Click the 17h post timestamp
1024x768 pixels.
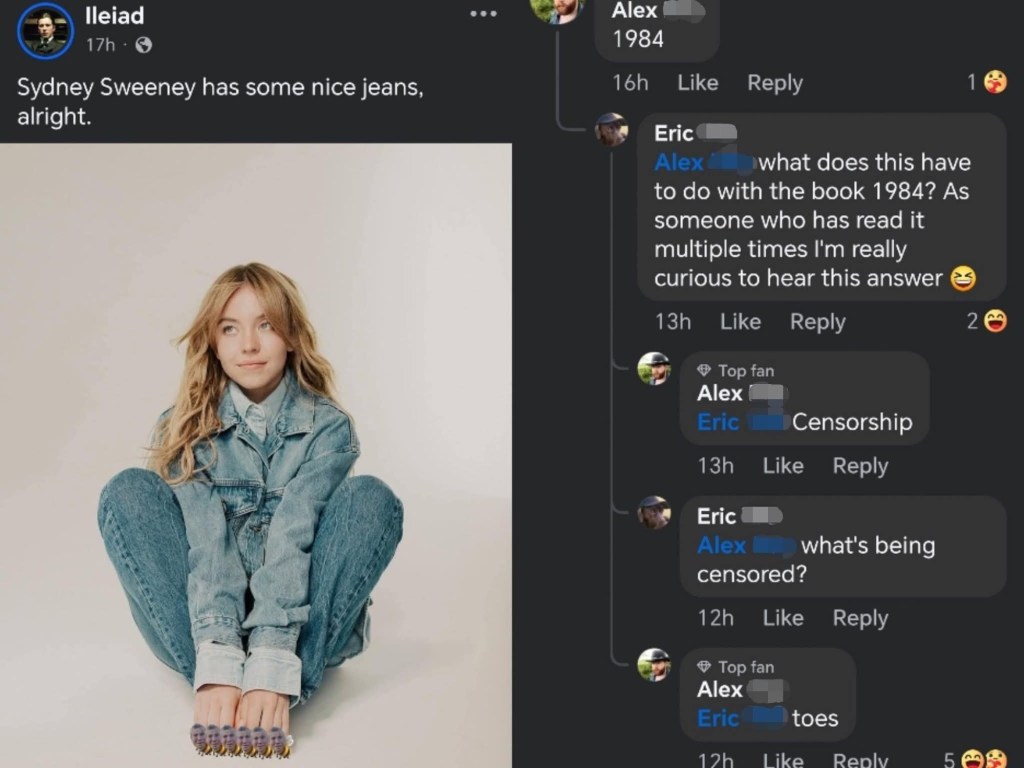tap(100, 45)
